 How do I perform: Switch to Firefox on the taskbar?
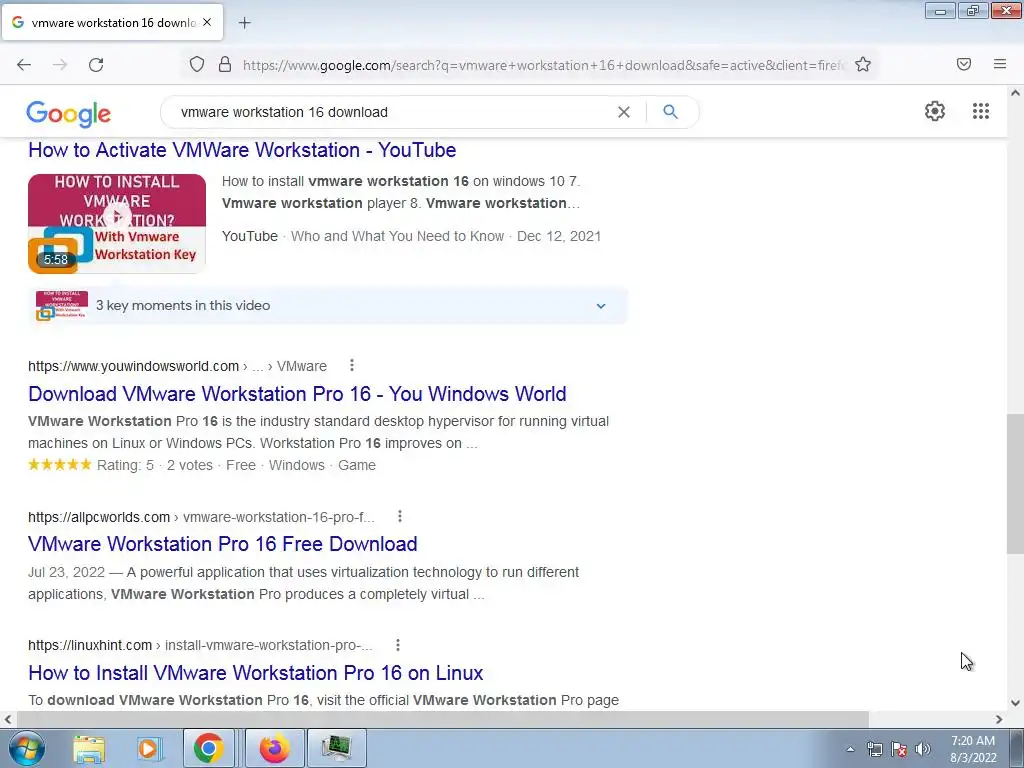point(274,748)
